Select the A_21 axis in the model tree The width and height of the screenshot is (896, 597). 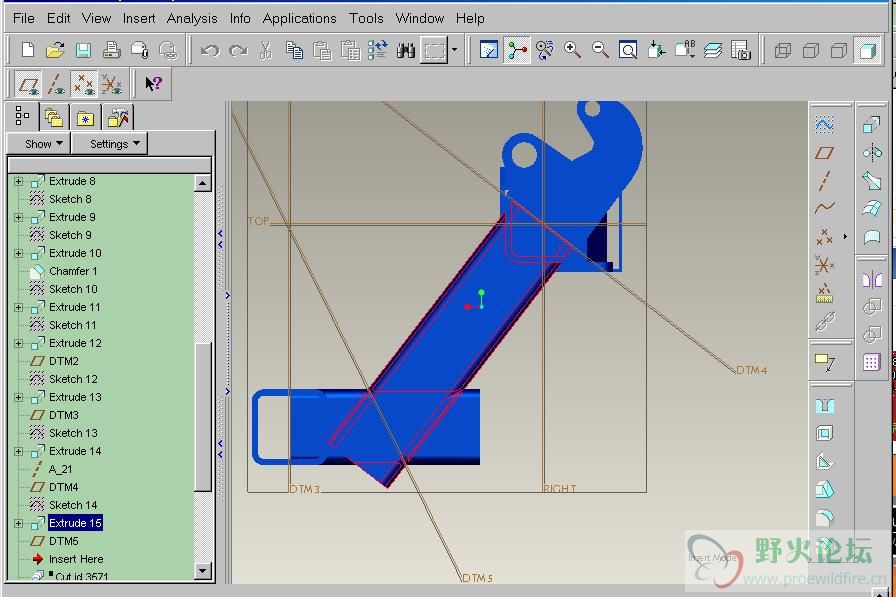[x=61, y=469]
